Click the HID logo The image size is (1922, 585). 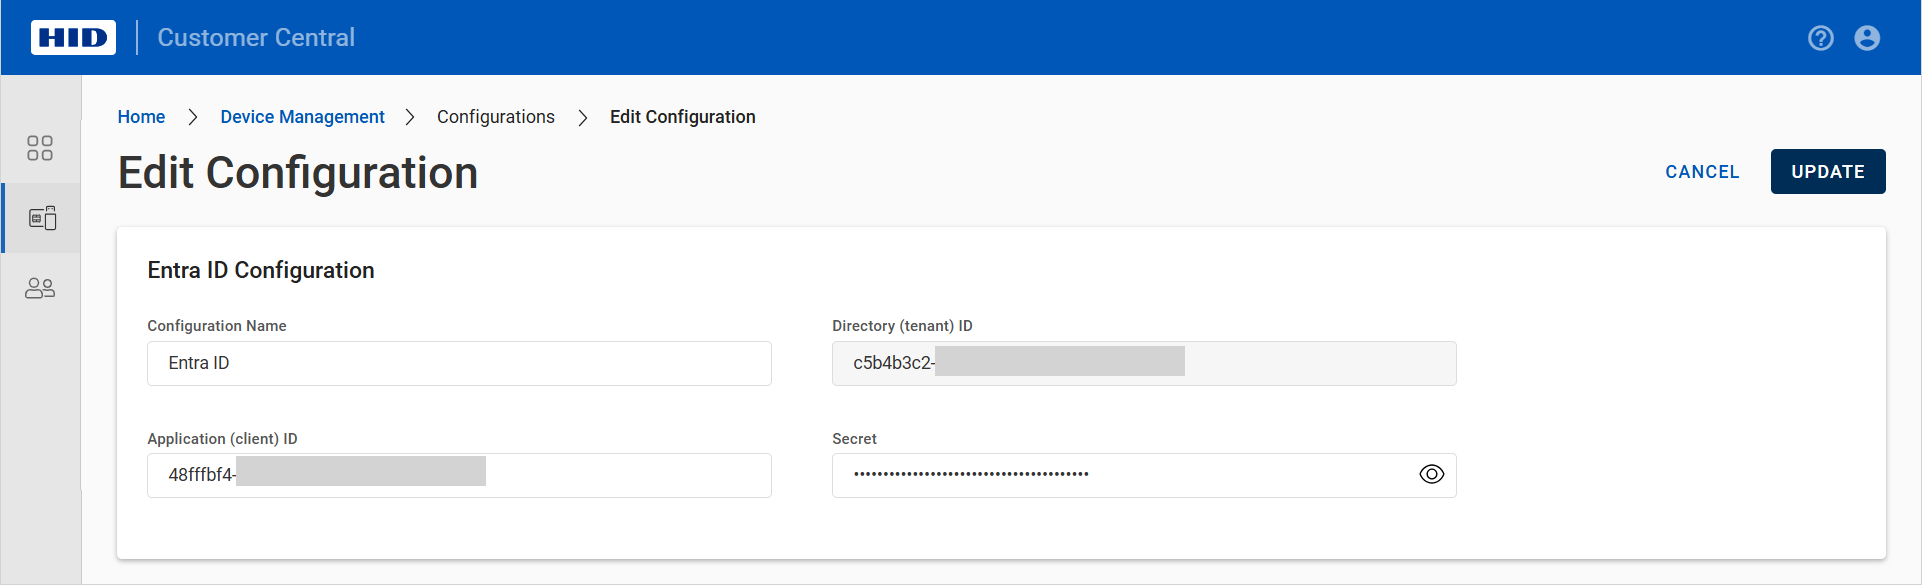[x=73, y=38]
